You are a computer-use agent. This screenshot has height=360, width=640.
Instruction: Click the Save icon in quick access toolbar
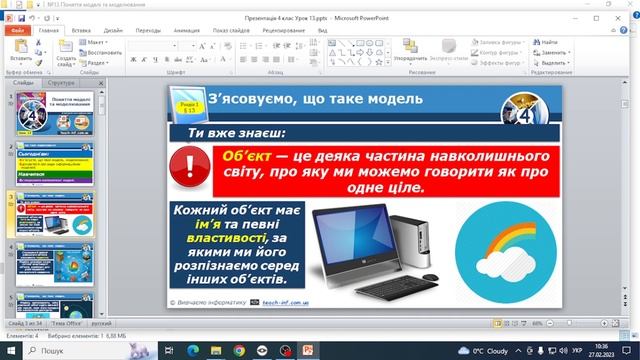pos(21,18)
